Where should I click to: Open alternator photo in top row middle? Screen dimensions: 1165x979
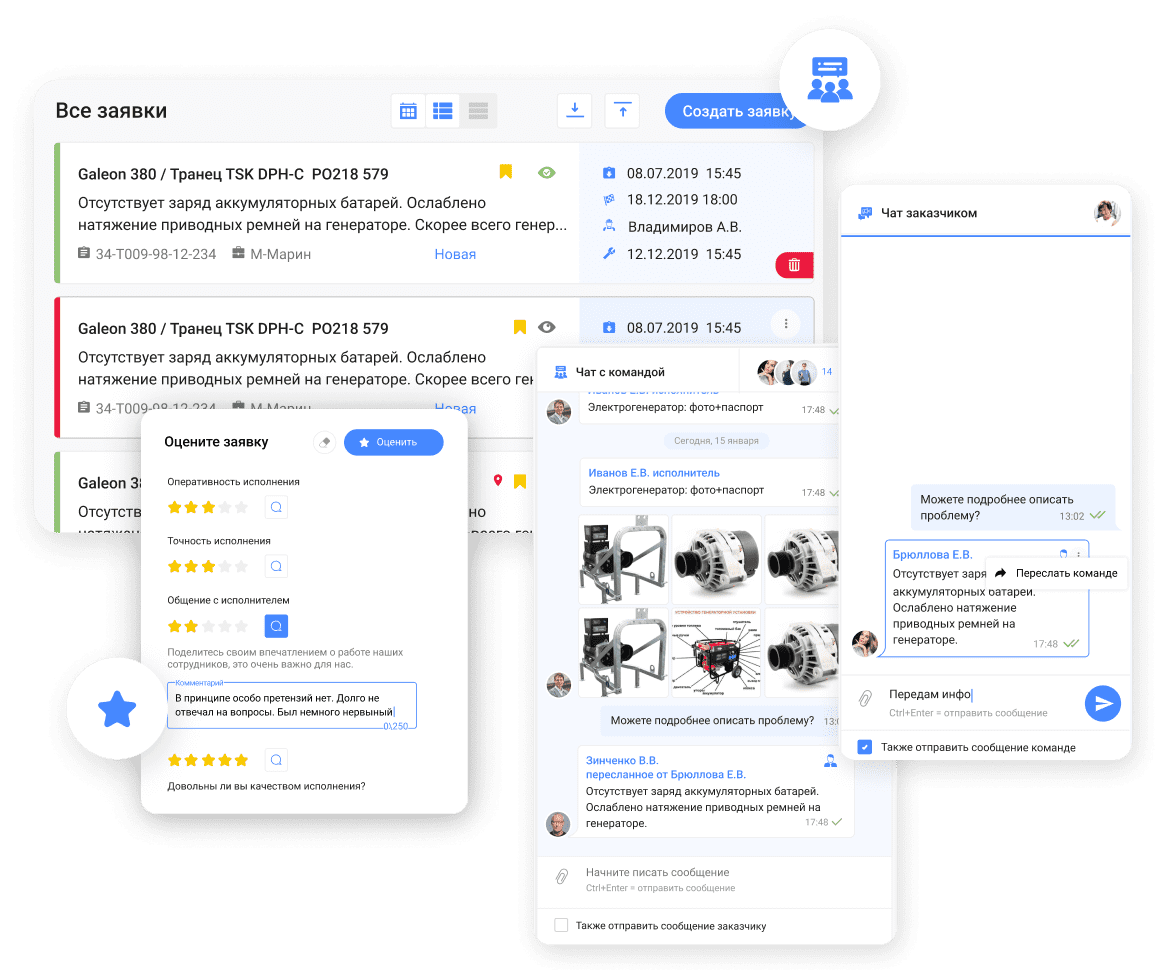(716, 559)
